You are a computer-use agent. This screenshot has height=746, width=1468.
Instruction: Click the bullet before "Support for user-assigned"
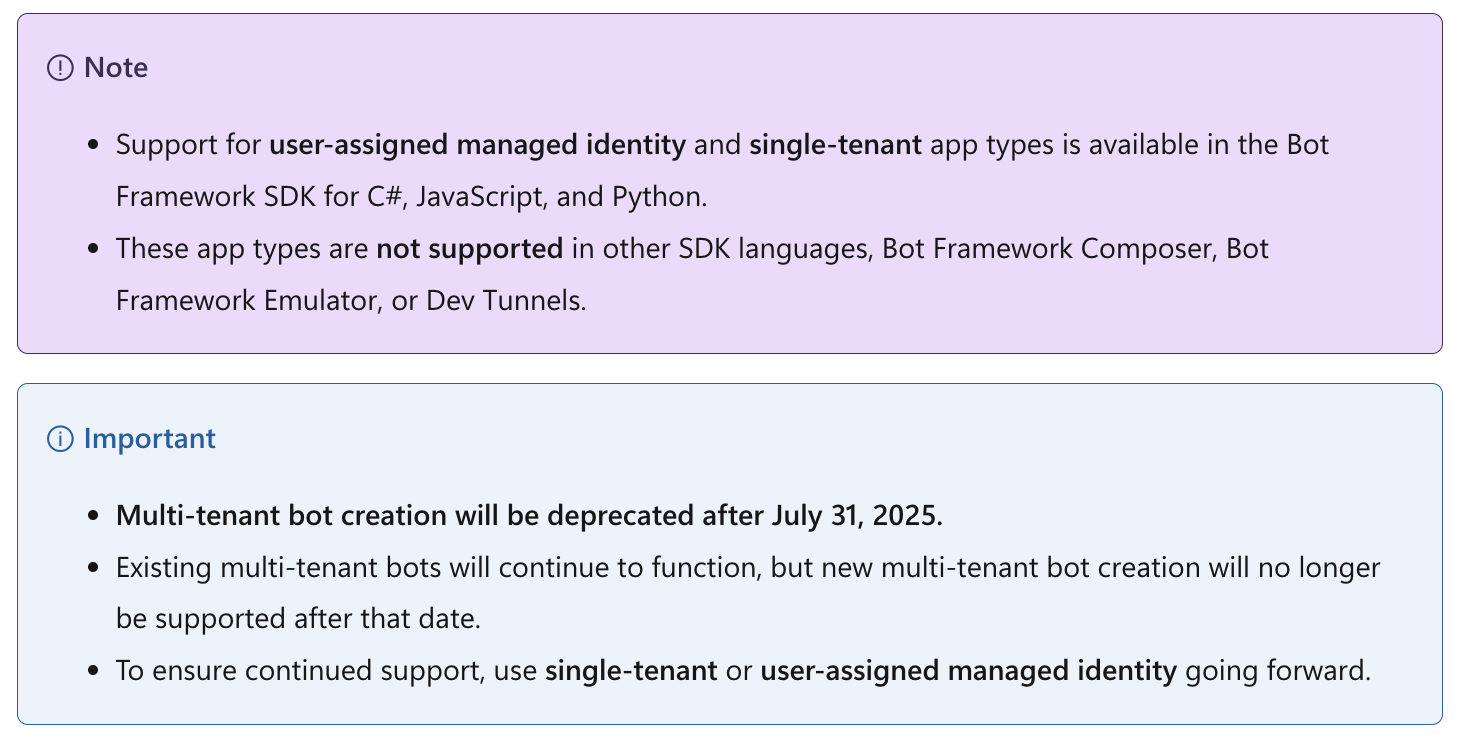pyautogui.click(x=93, y=146)
